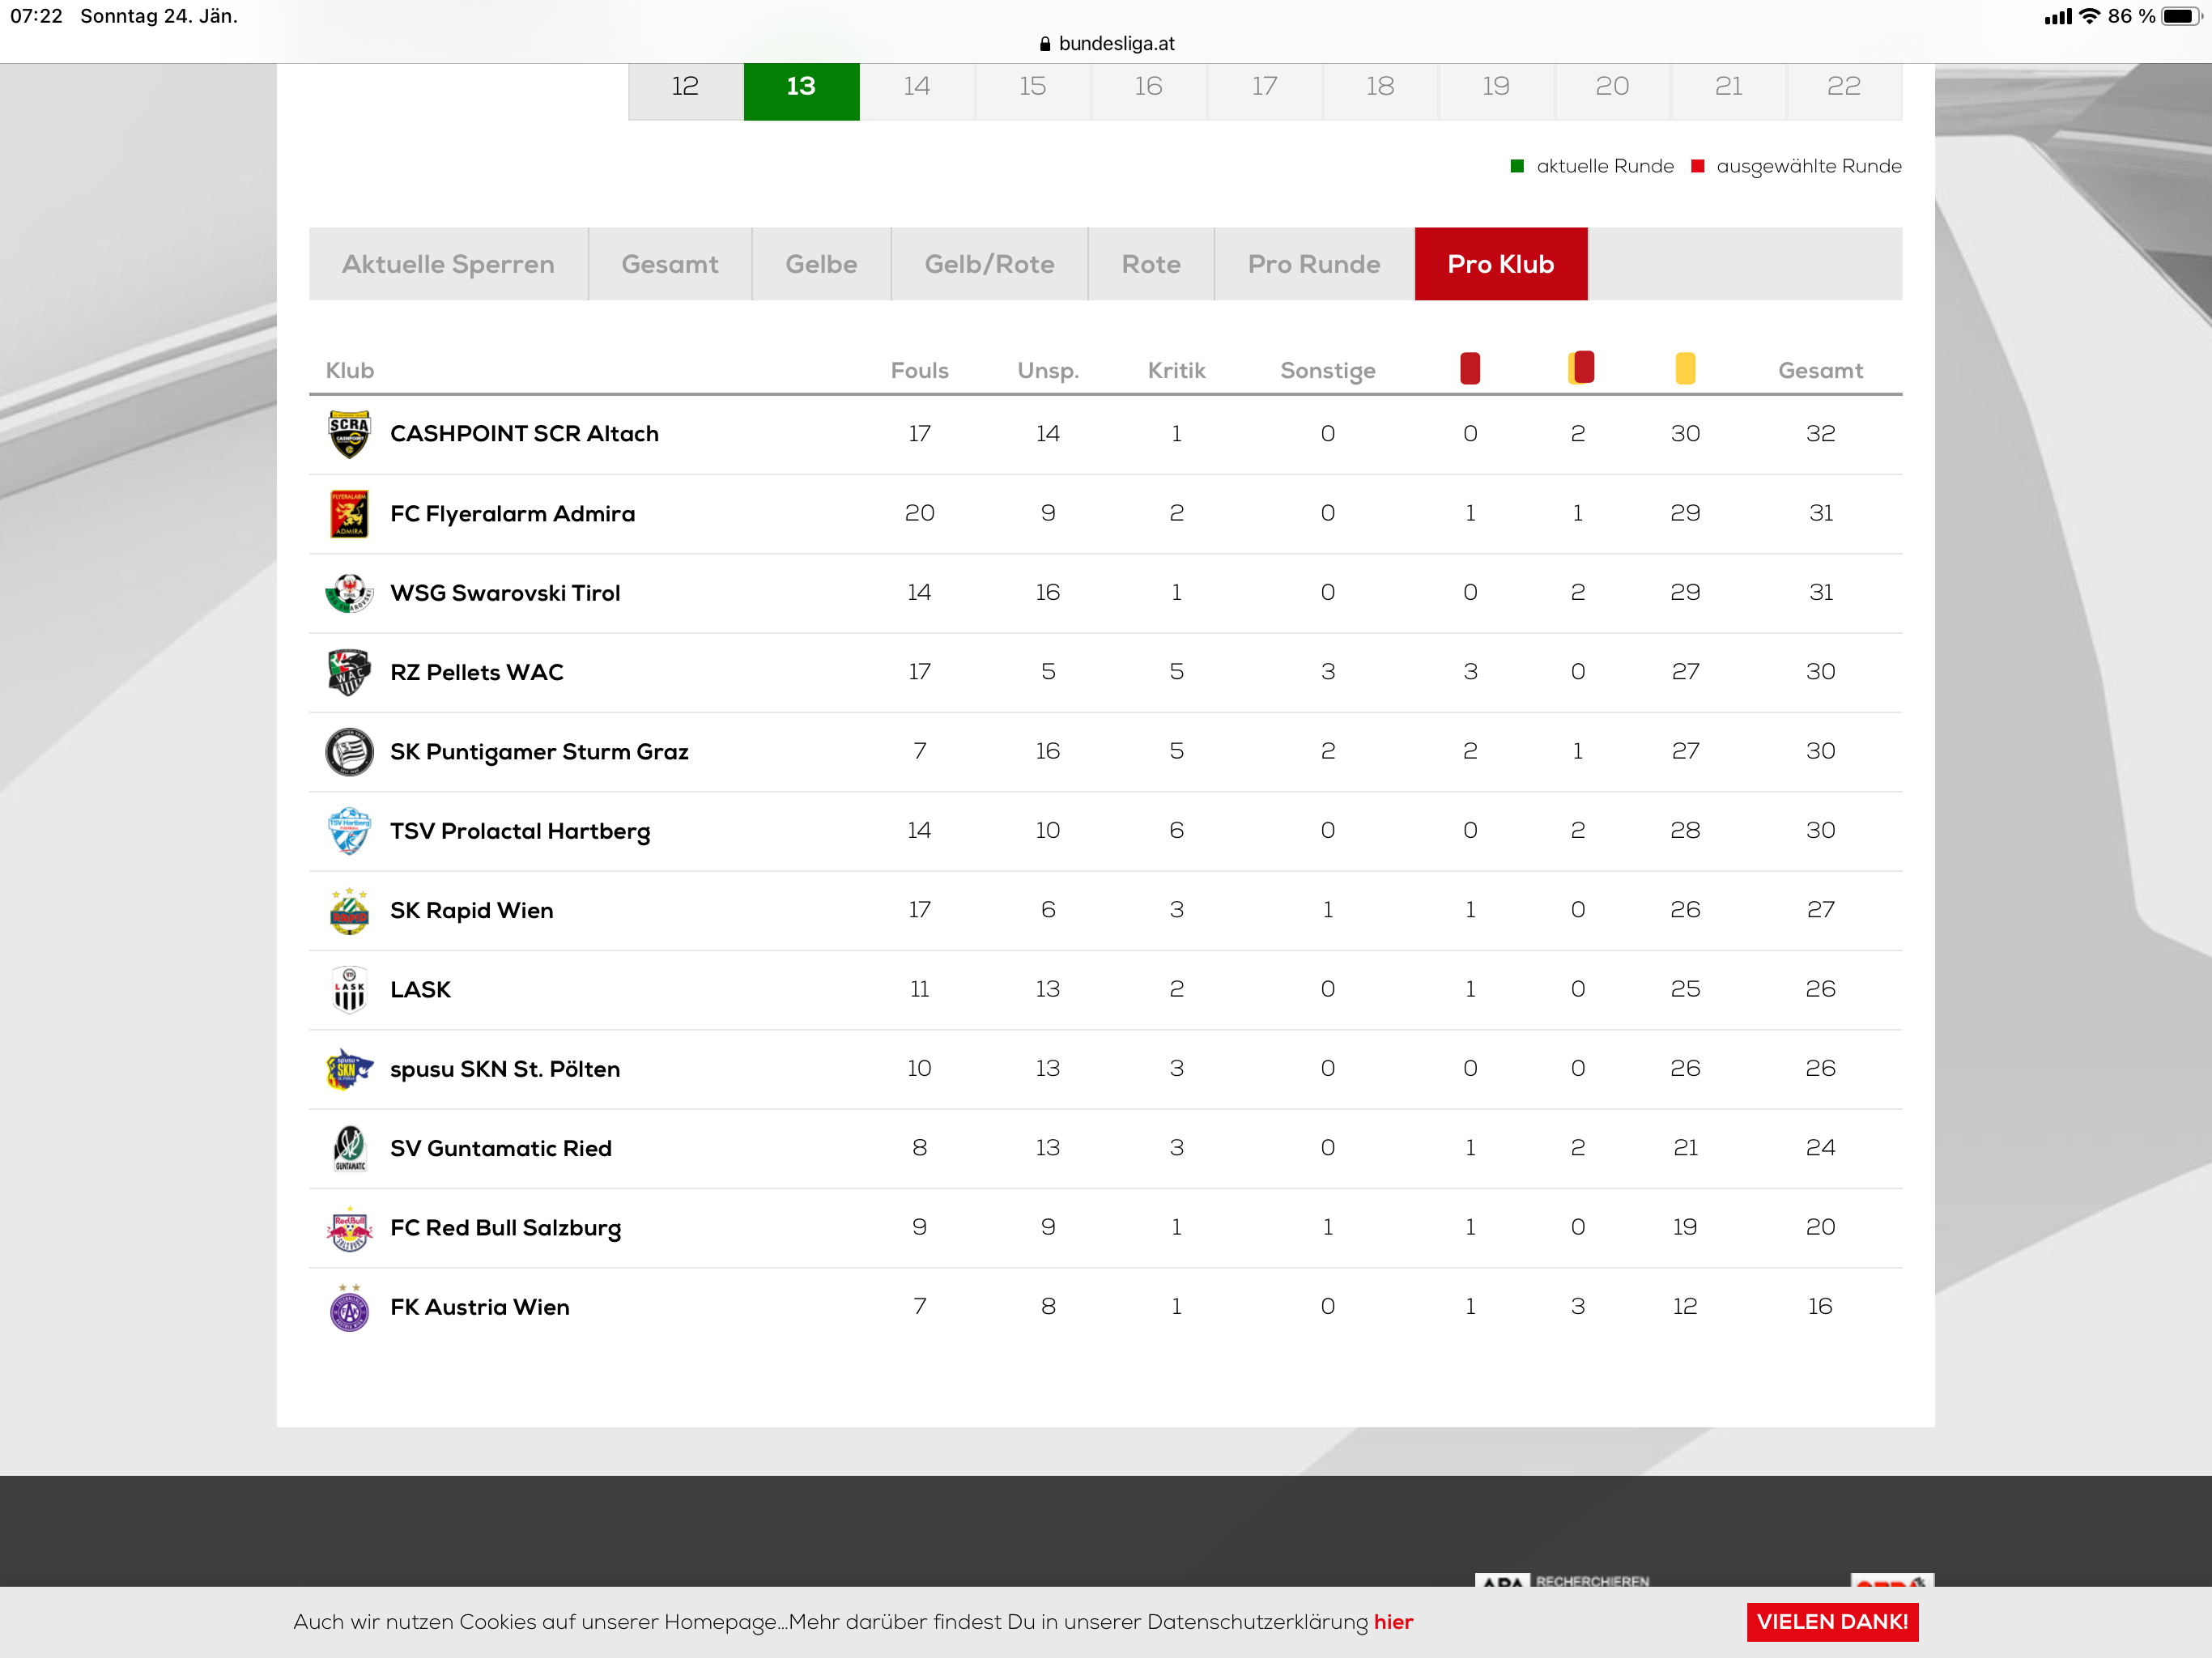Image resolution: width=2212 pixels, height=1658 pixels.
Task: Open the Aktuelle Sperren tab
Action: tap(448, 264)
